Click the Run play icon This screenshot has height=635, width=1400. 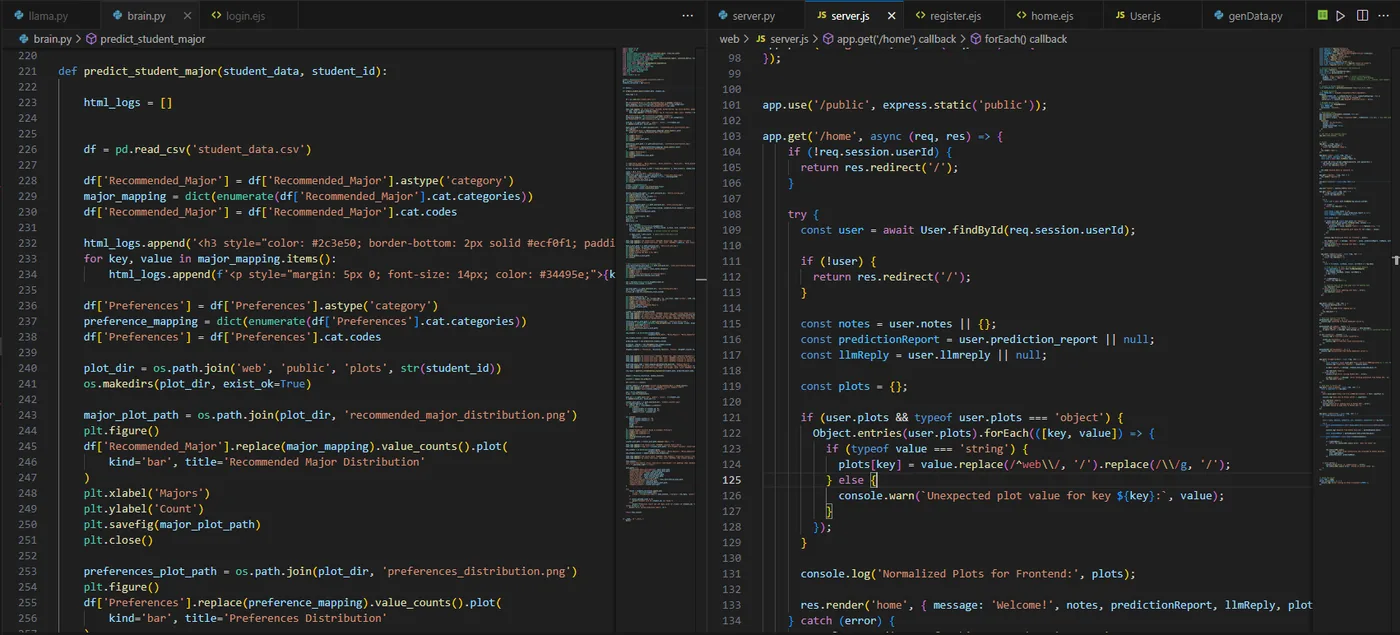click(1341, 16)
